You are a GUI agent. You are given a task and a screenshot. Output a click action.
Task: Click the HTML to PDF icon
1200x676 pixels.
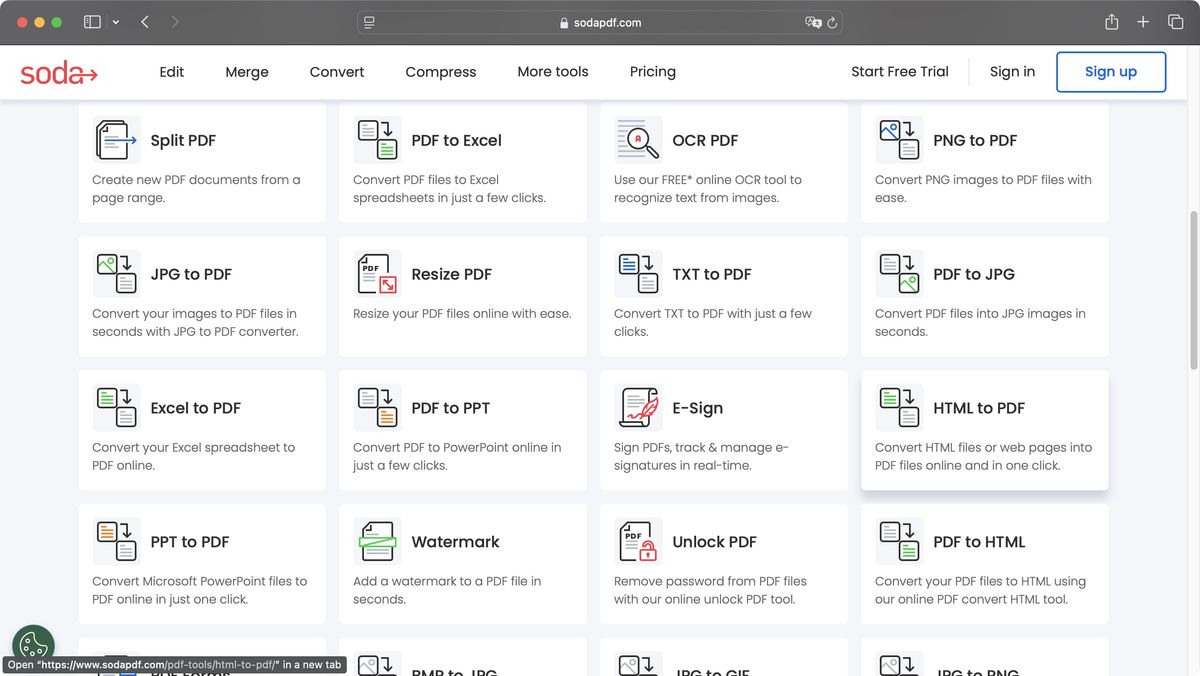(x=897, y=407)
